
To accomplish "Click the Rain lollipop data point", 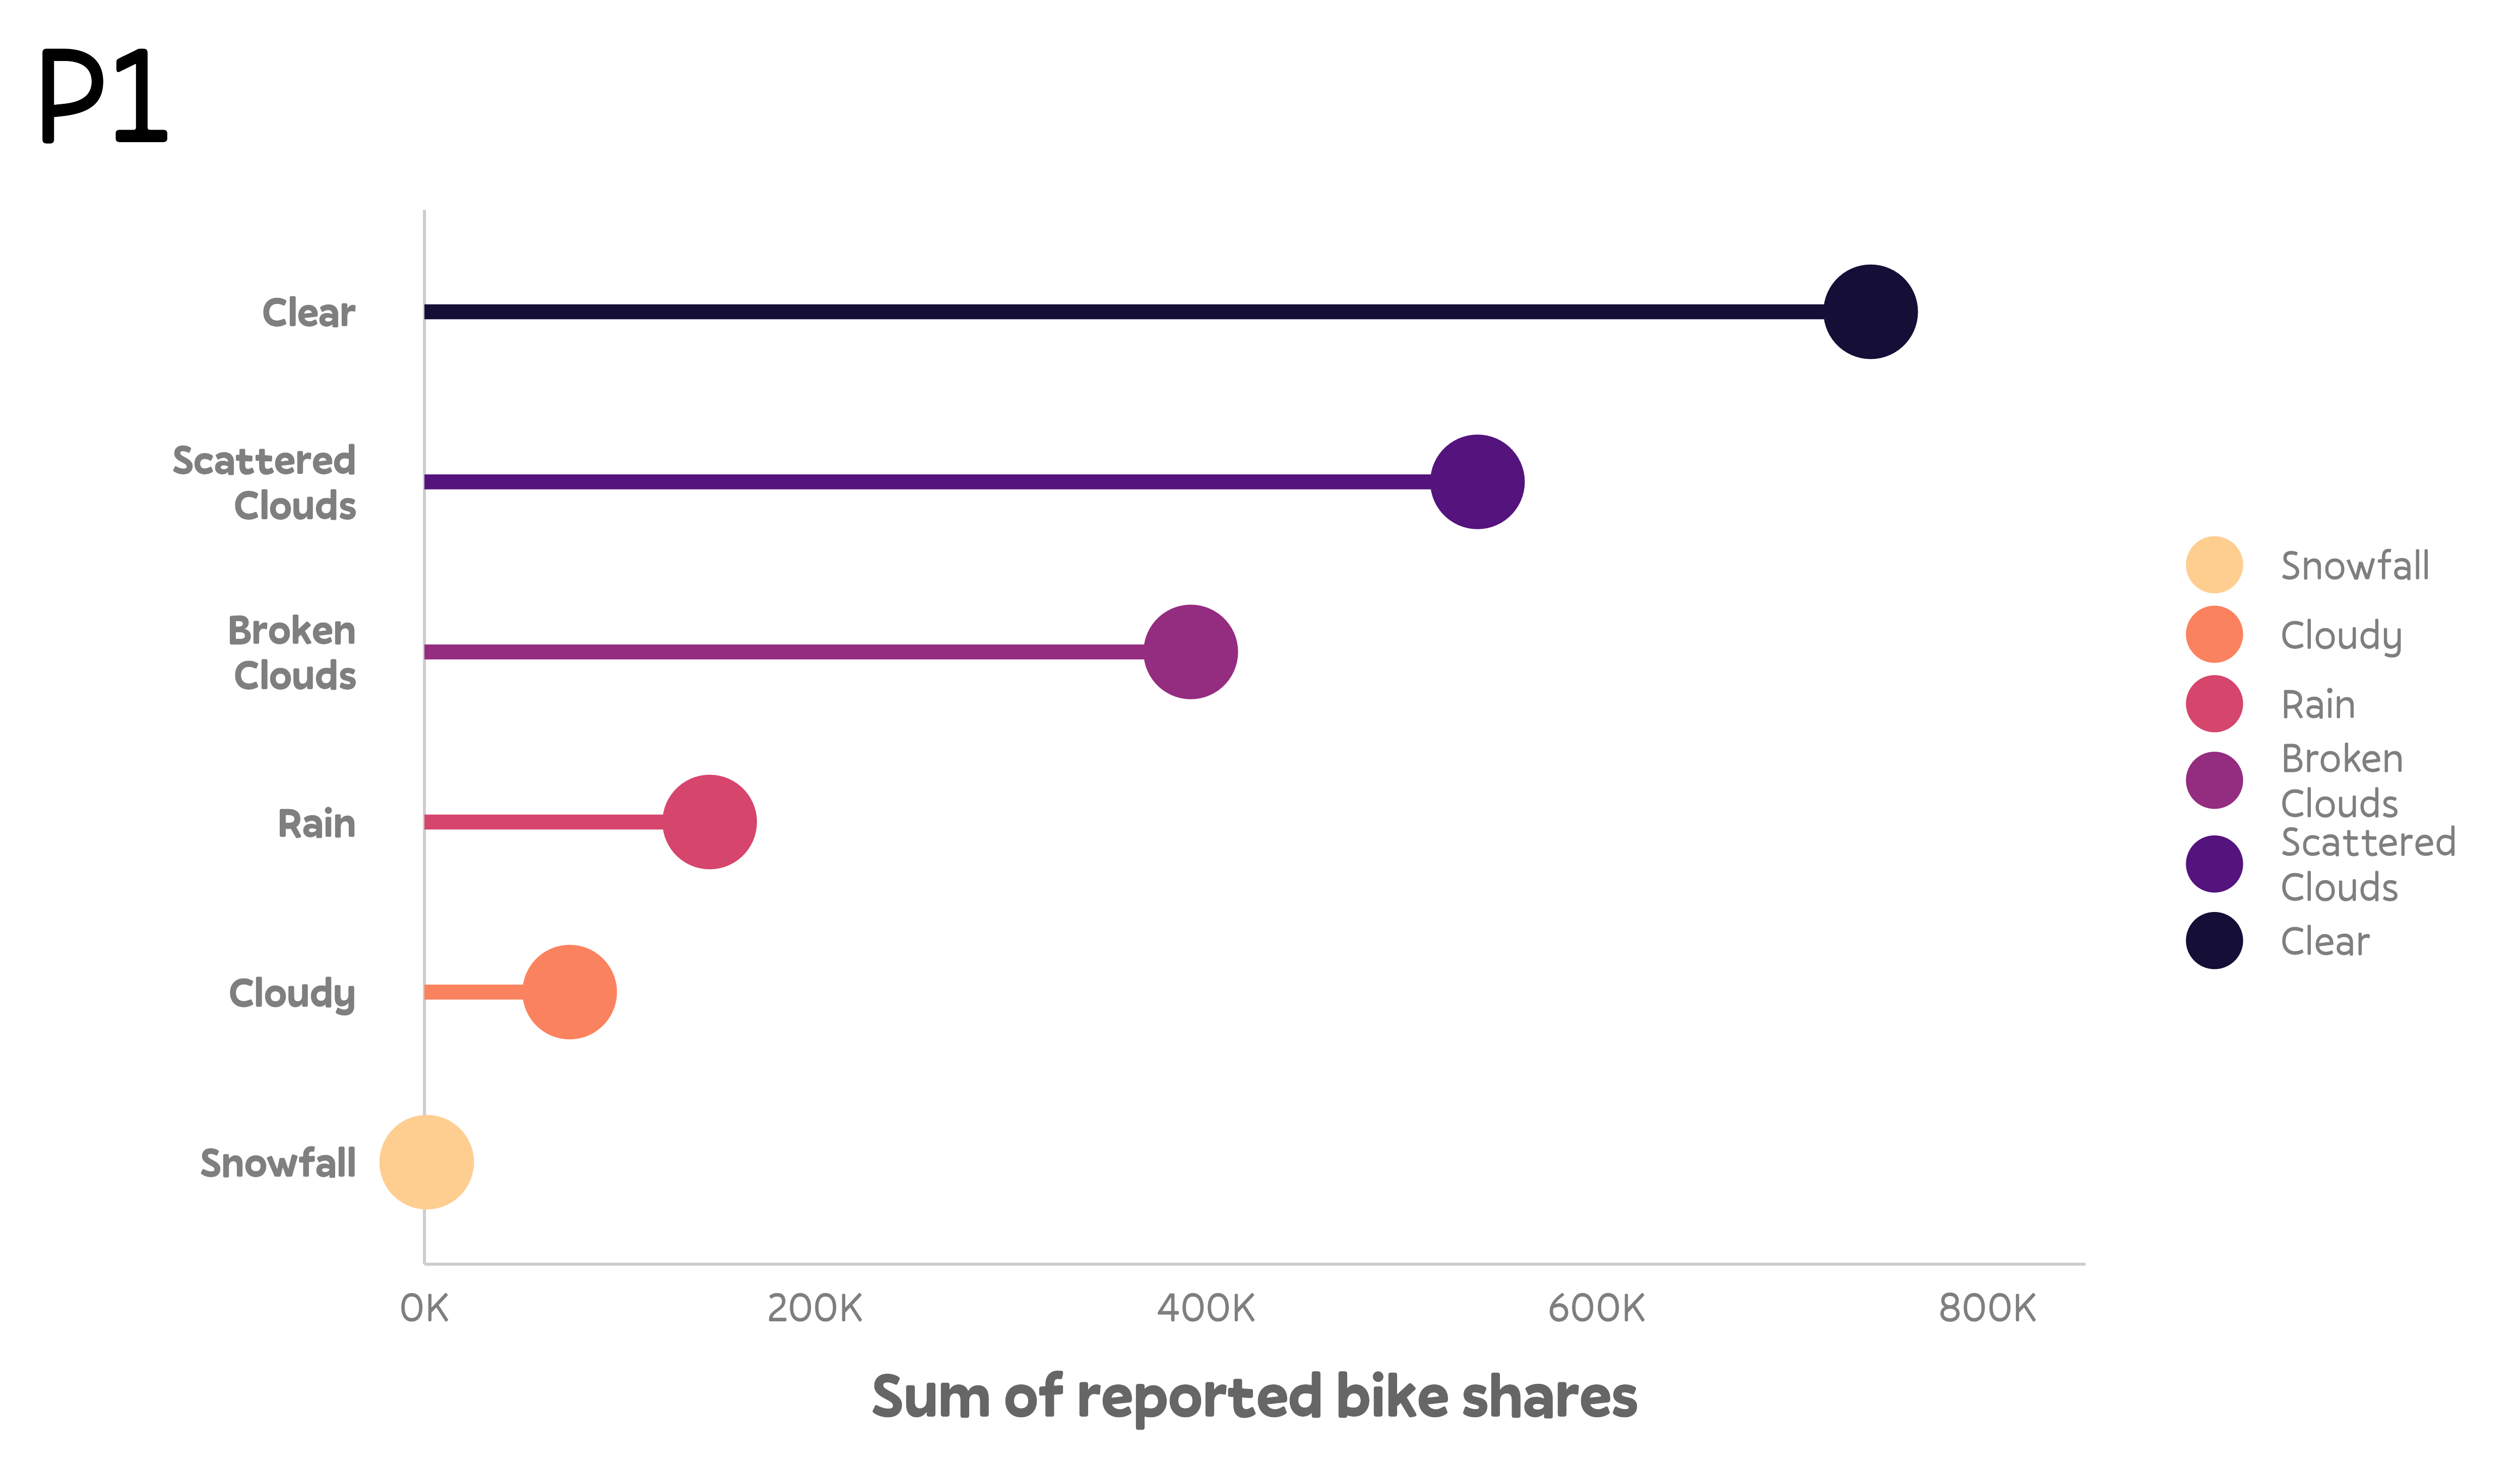I will [709, 822].
